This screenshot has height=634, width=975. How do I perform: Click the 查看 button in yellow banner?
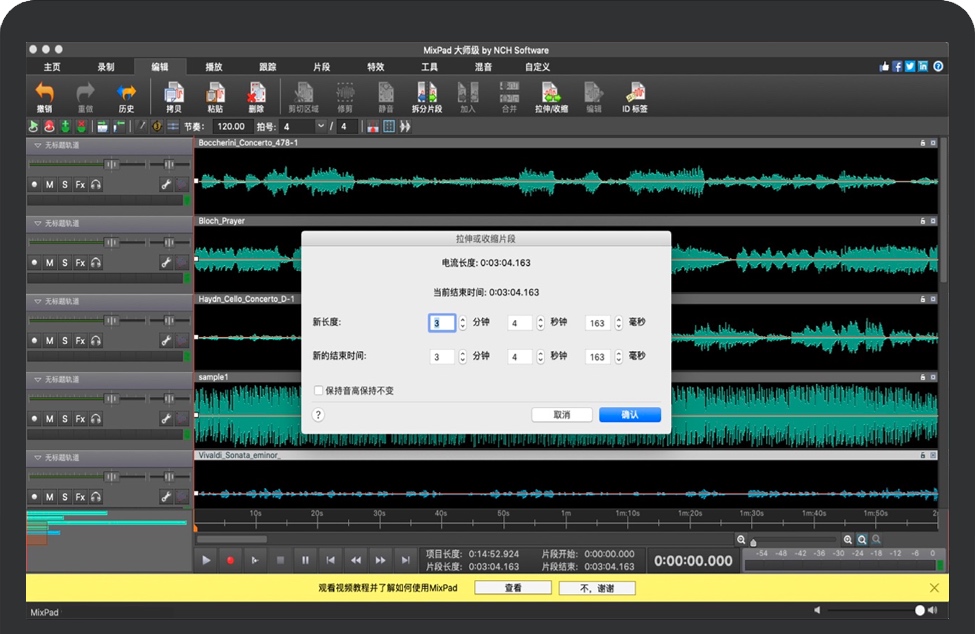click(512, 588)
